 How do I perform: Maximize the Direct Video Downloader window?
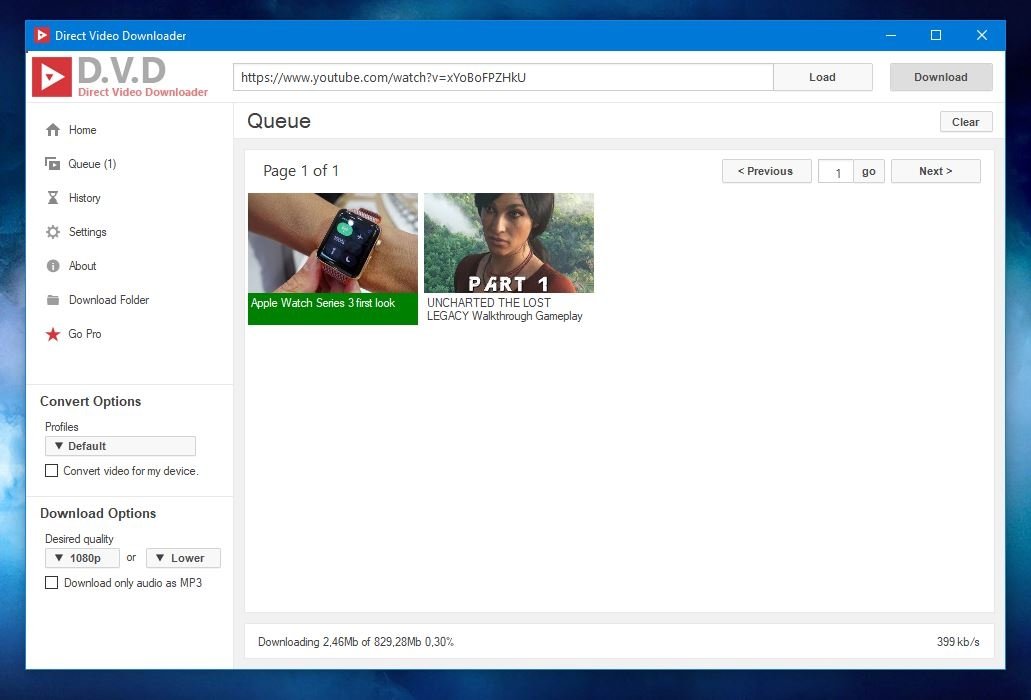coord(936,35)
